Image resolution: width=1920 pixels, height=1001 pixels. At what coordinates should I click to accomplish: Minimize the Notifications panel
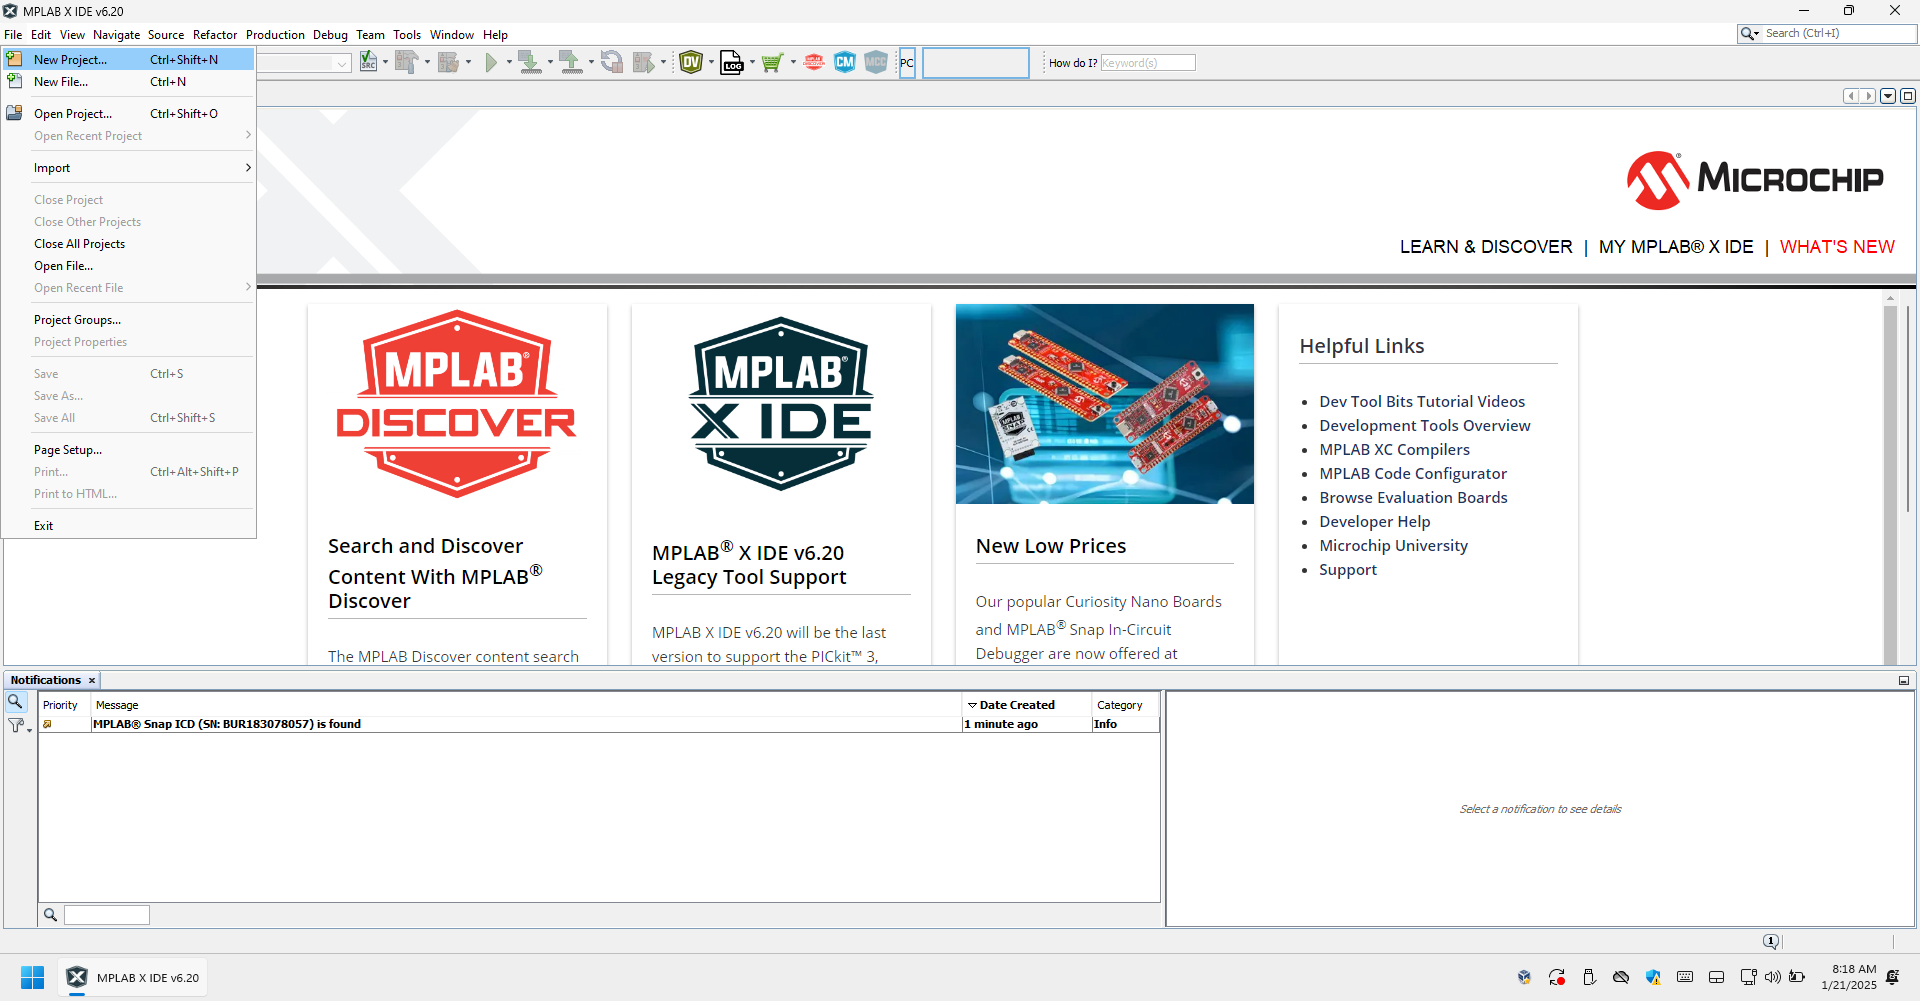click(1904, 680)
